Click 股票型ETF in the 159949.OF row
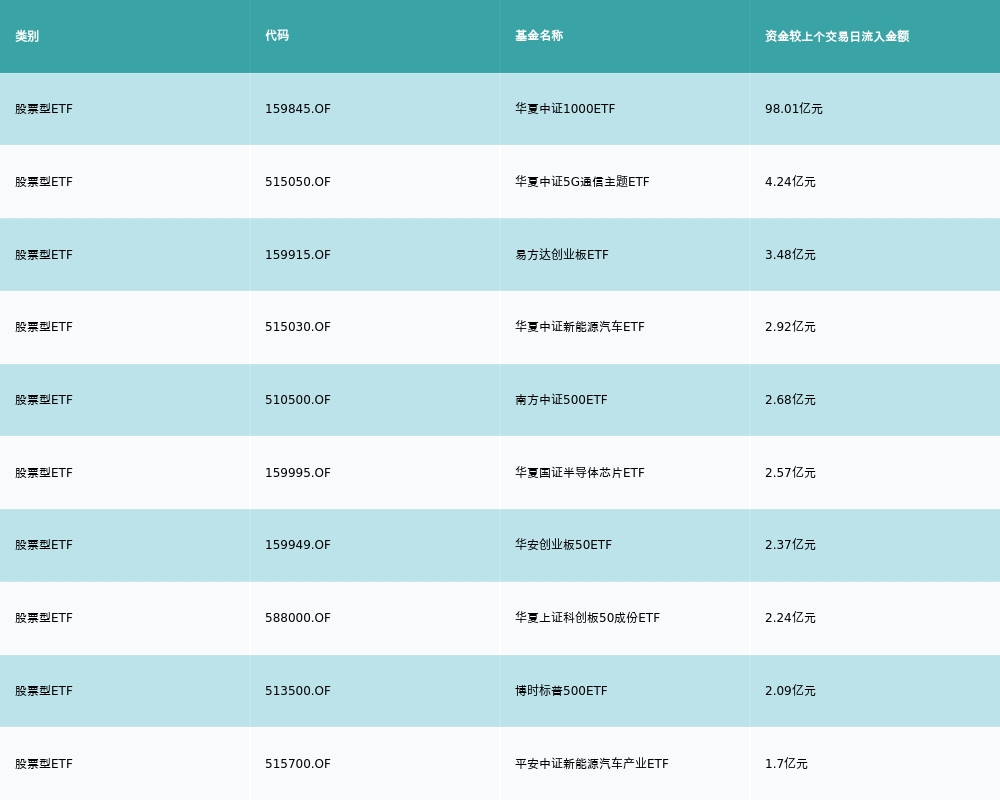This screenshot has height=800, width=1000. (x=44, y=545)
